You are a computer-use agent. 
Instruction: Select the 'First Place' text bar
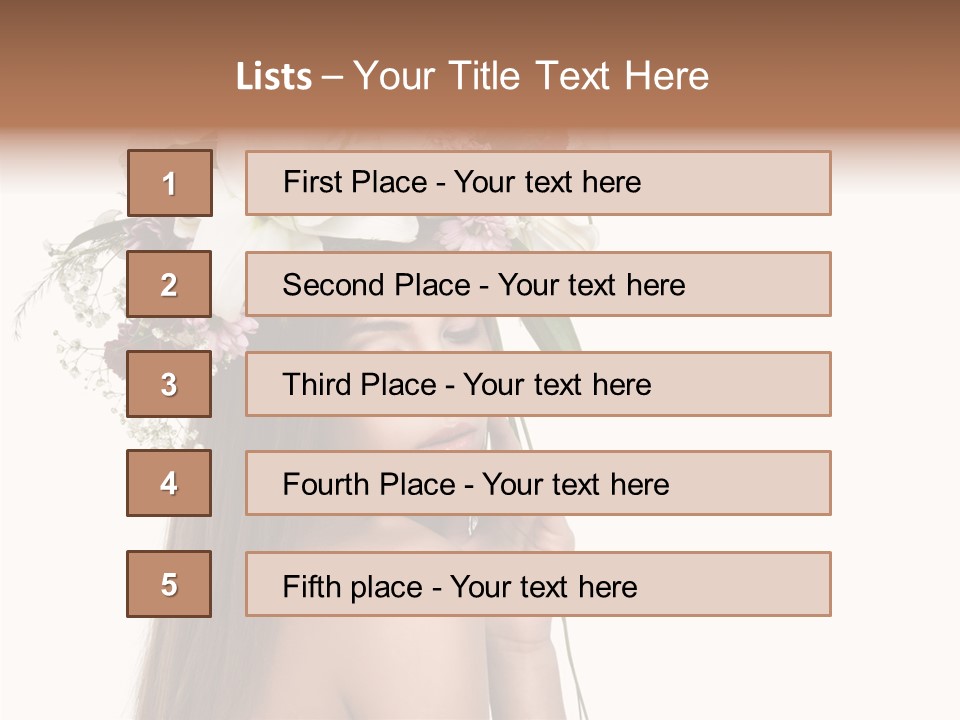click(x=538, y=183)
